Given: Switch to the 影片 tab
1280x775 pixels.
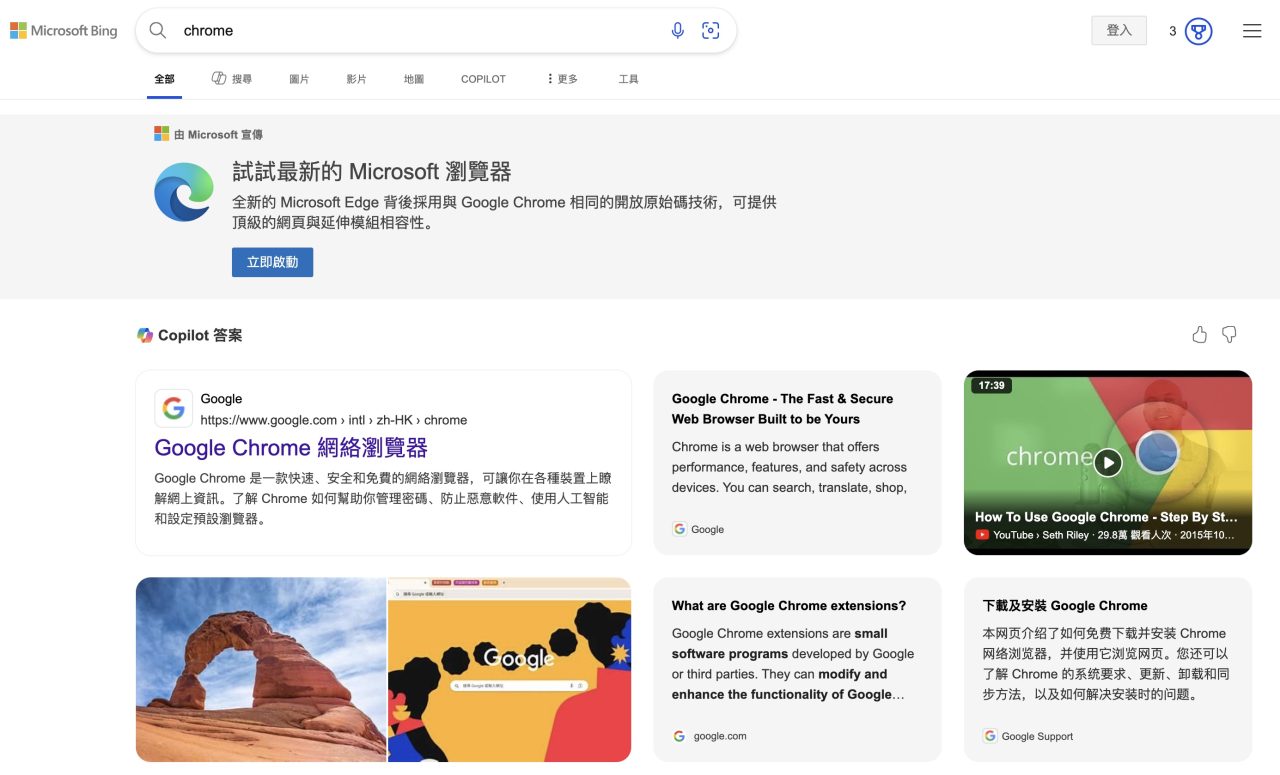Looking at the screenshot, I should pos(356,79).
